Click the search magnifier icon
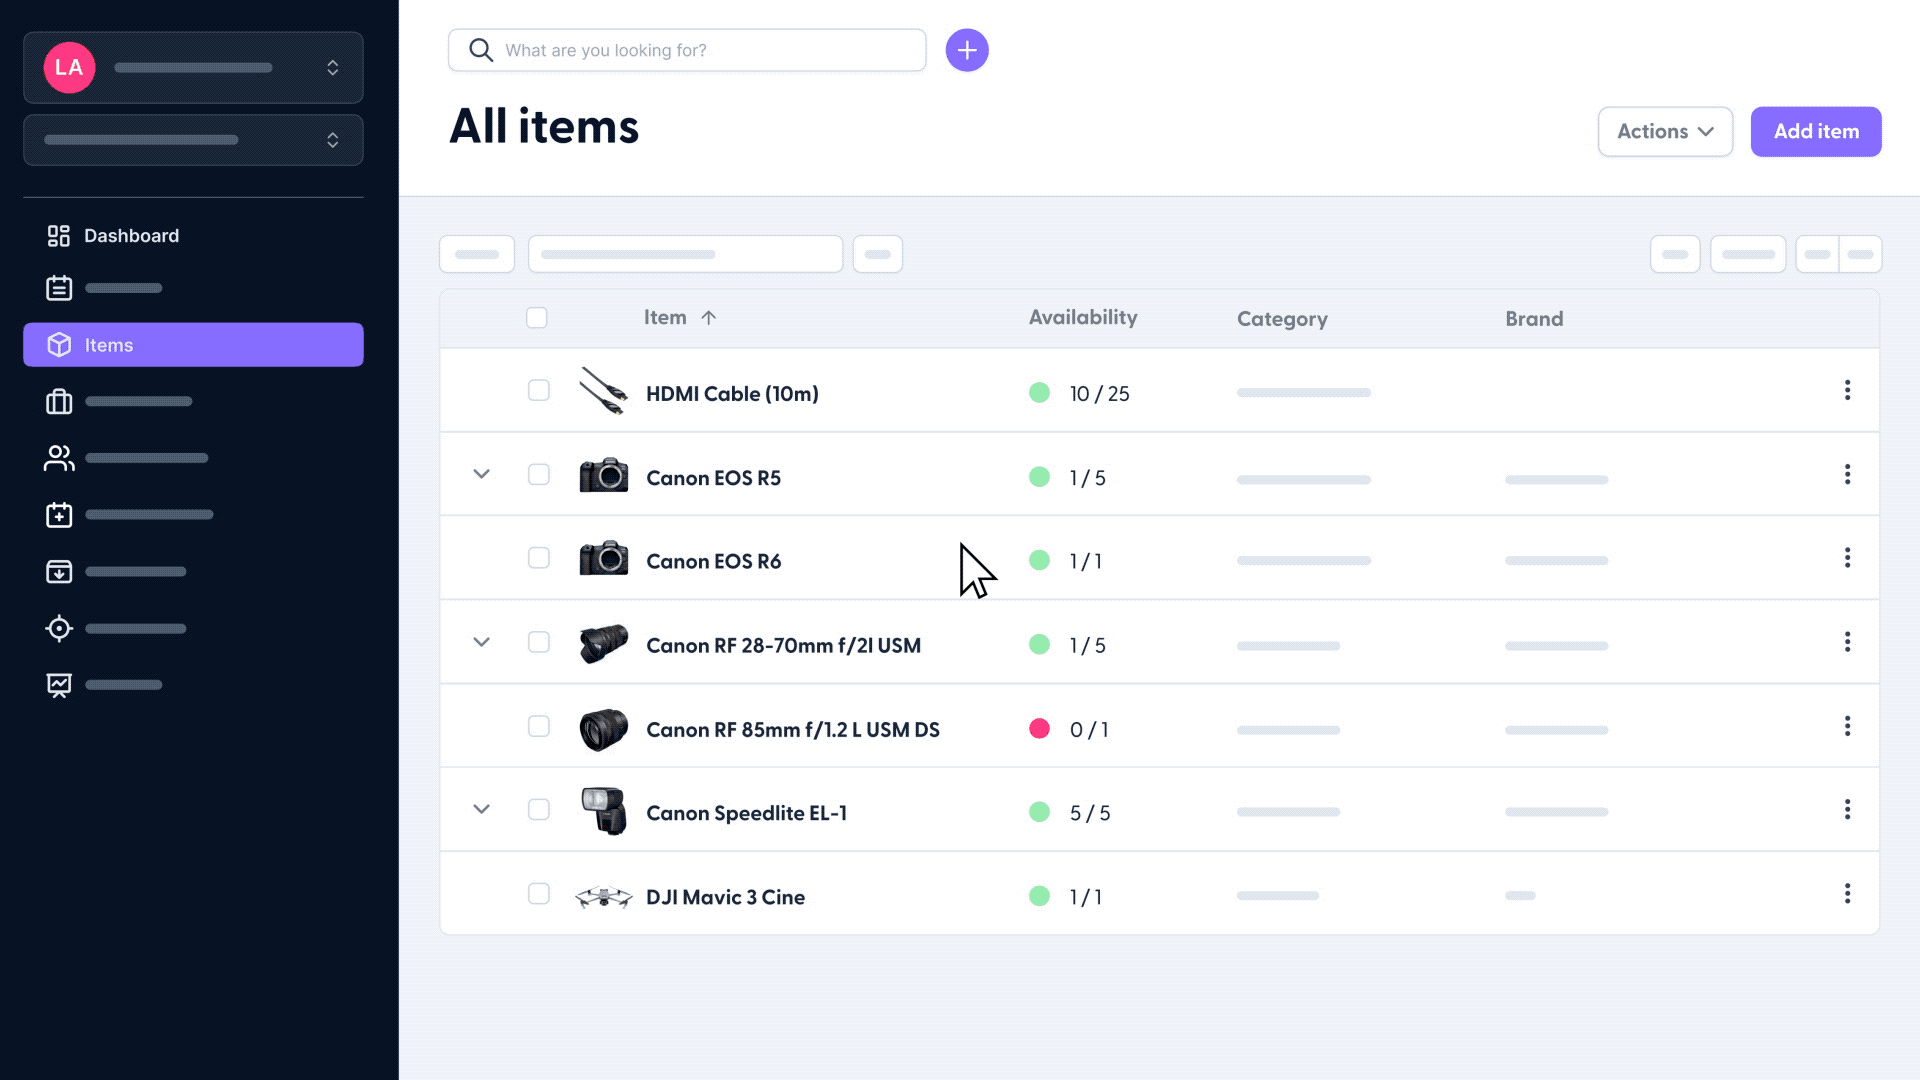 [x=481, y=50]
